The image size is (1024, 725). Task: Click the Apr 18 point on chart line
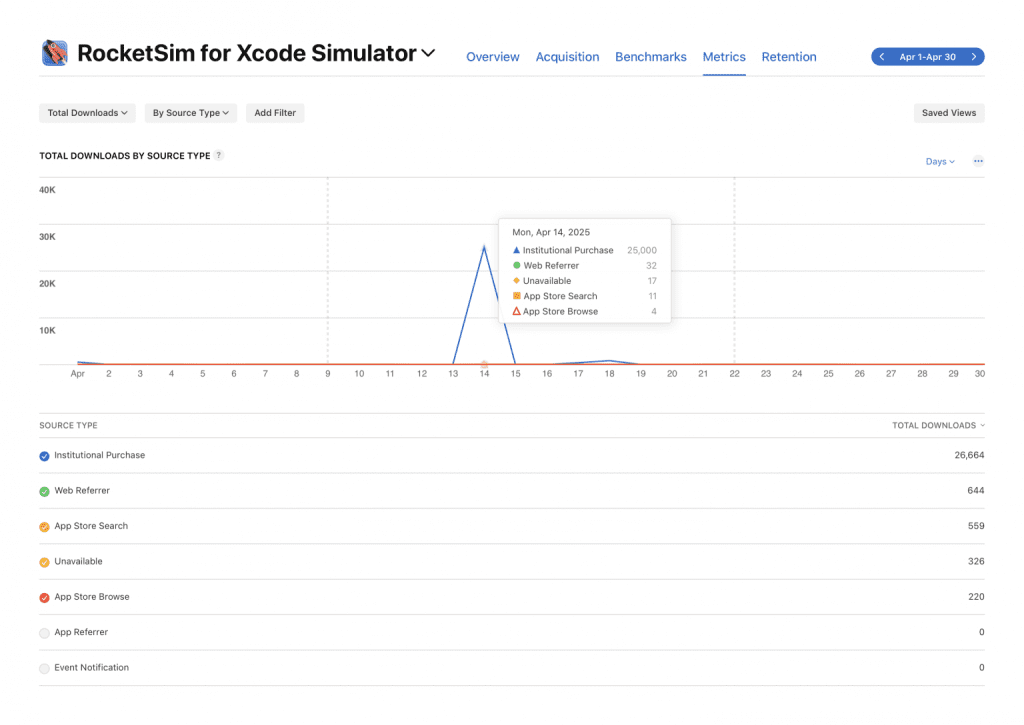point(609,361)
